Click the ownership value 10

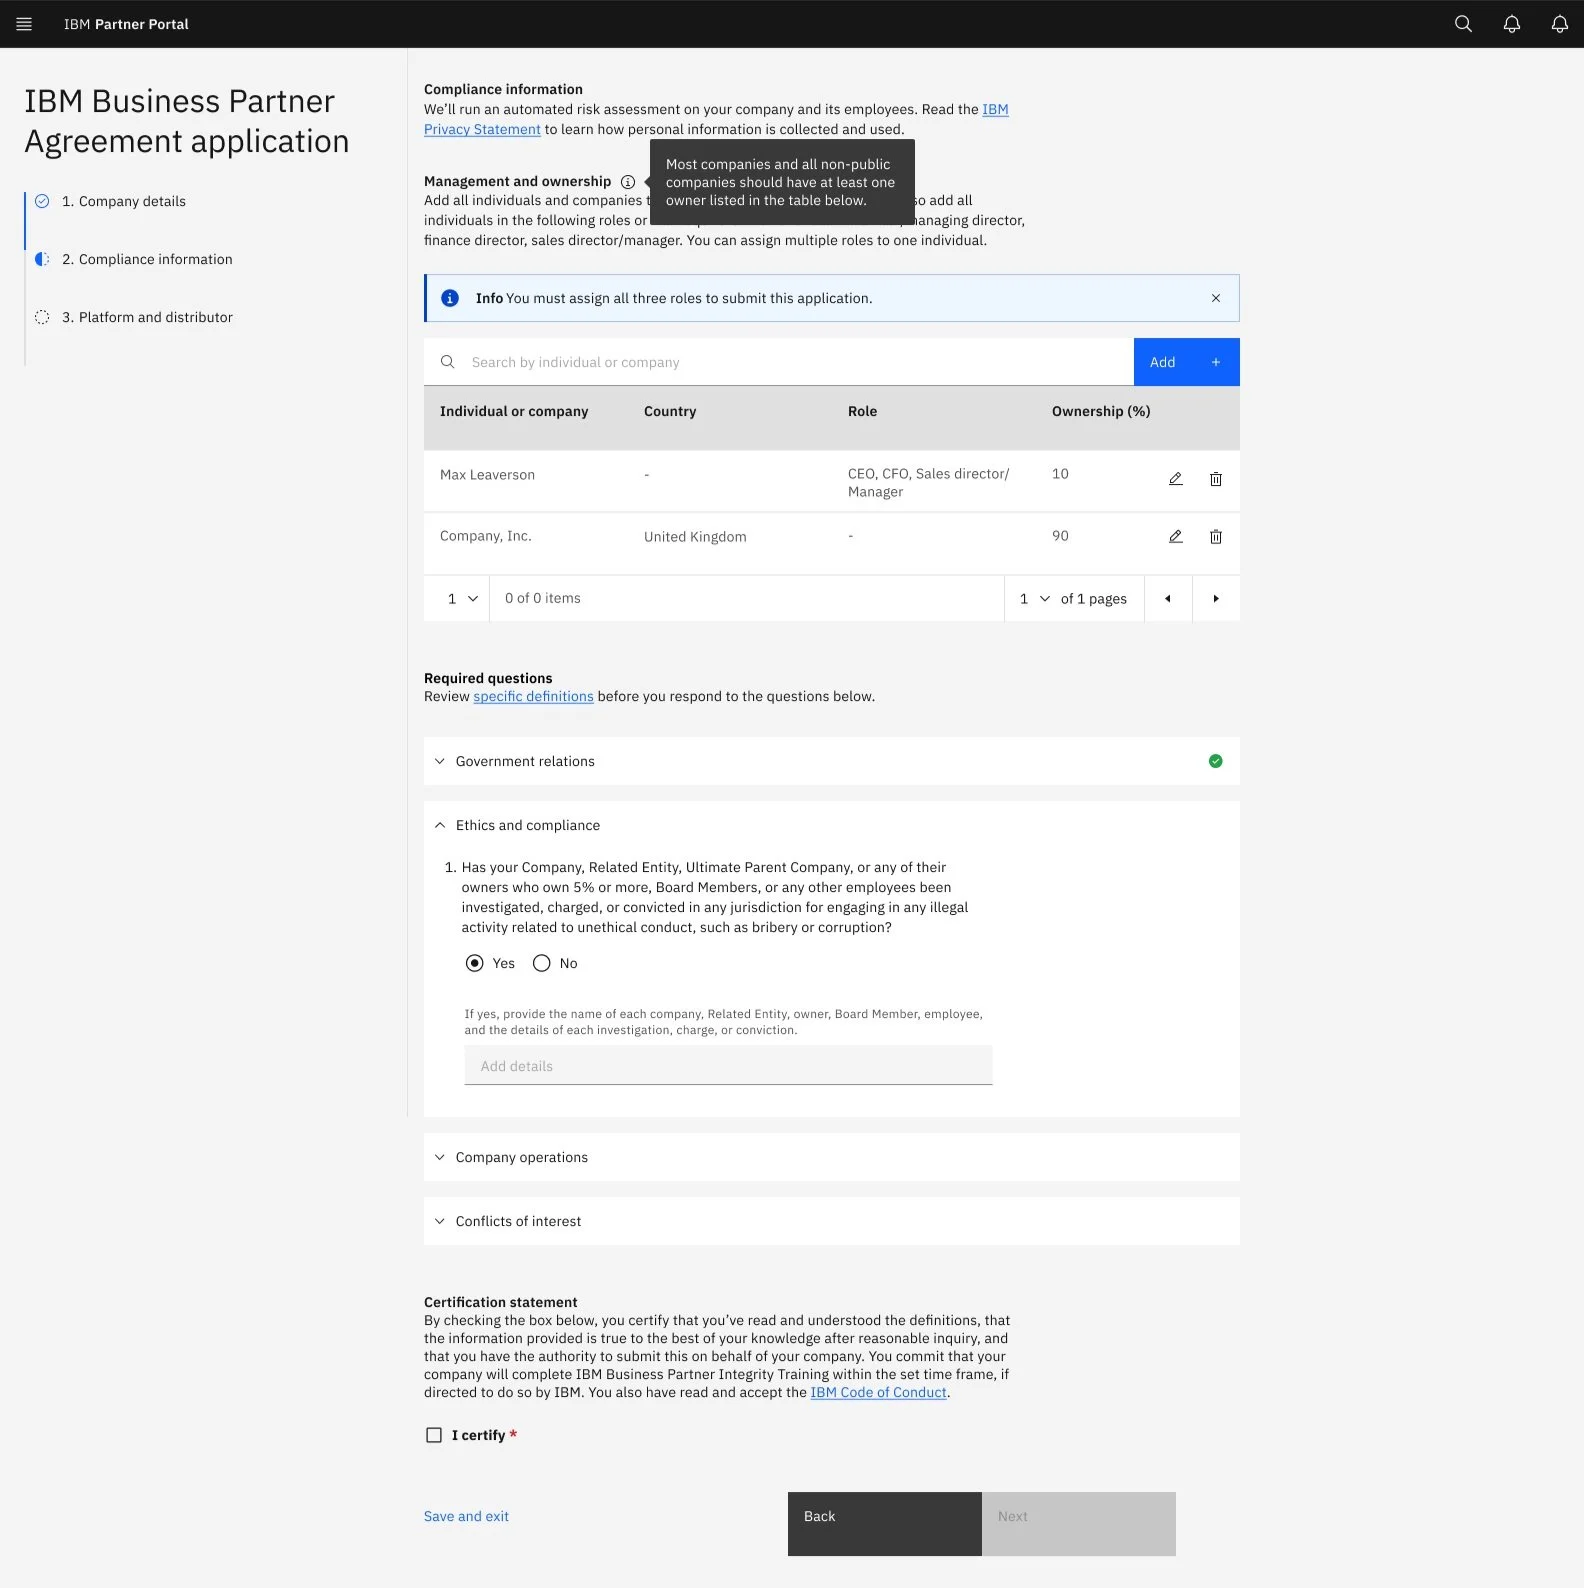pos(1060,474)
